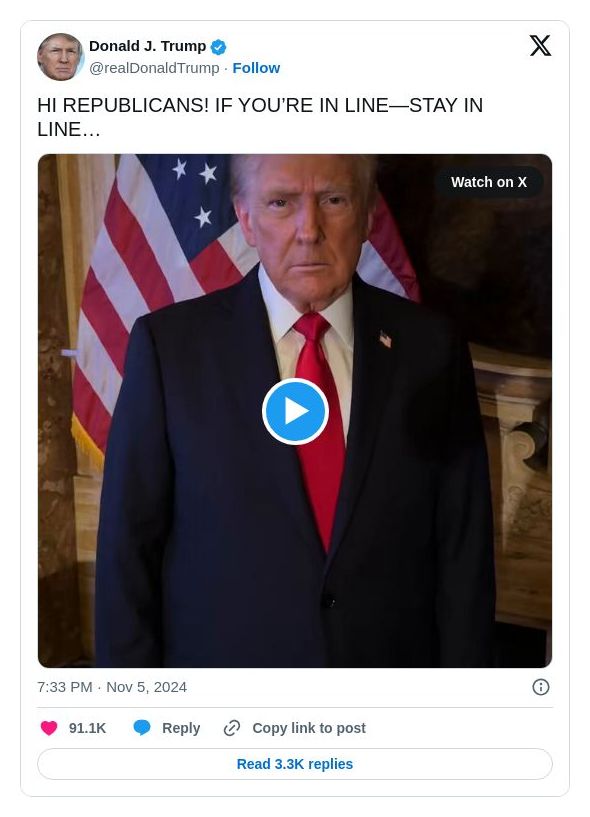Open Donald J. Trump's profile picture
Viewport: 590px width, 817px height.
(x=61, y=57)
